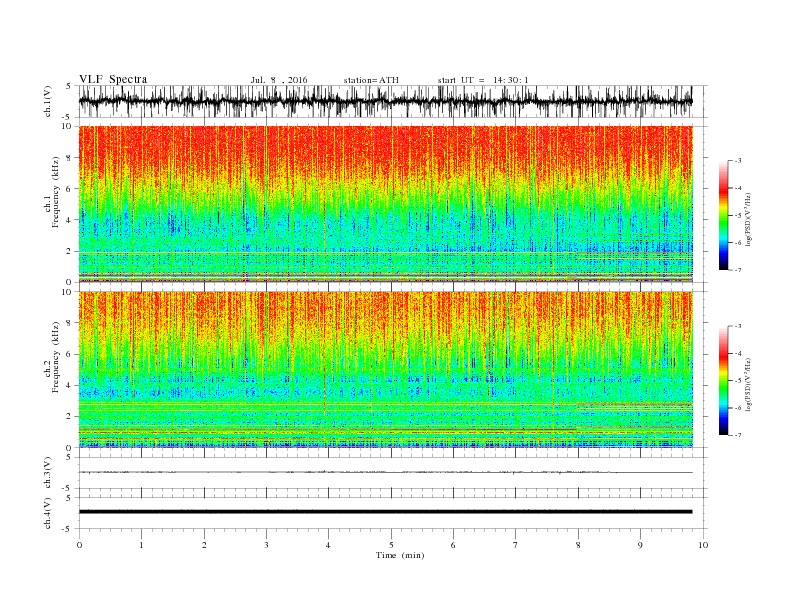
Task: Click the ch.2 "Frequency (kHz)" axis label
Action: (56, 357)
